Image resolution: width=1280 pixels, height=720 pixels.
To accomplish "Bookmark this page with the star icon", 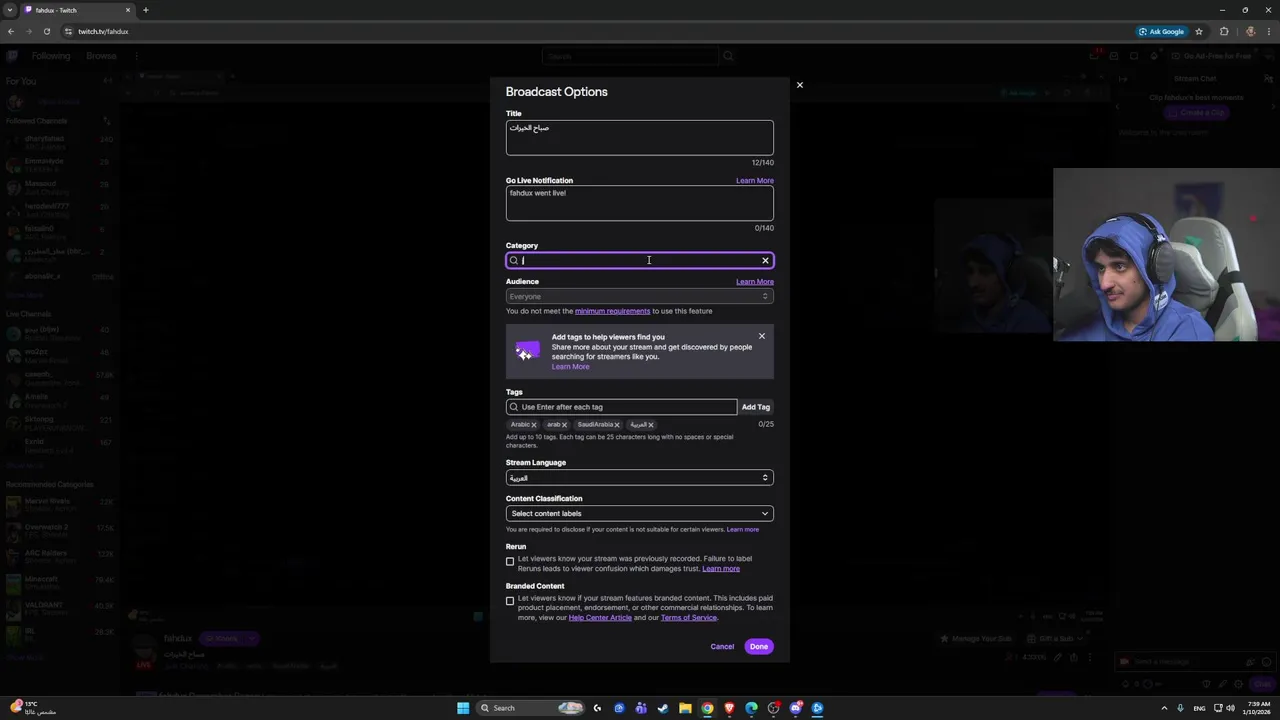I will pos(1199,31).
